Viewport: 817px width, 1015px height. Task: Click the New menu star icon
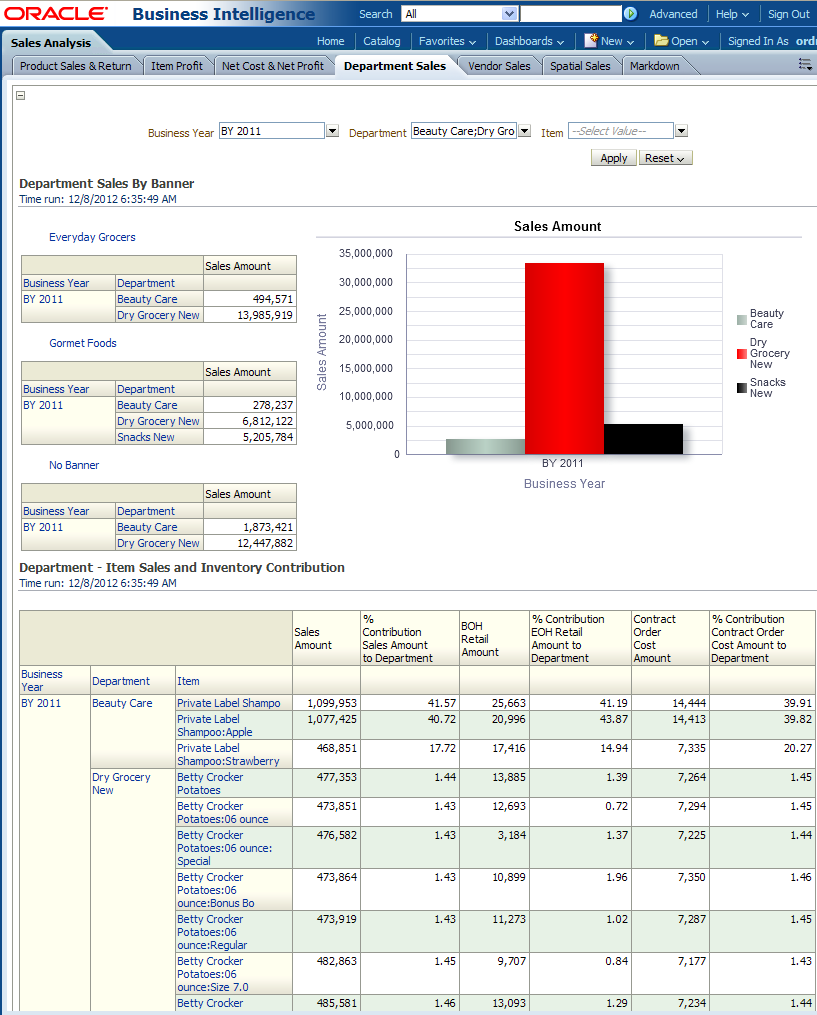tap(591, 41)
